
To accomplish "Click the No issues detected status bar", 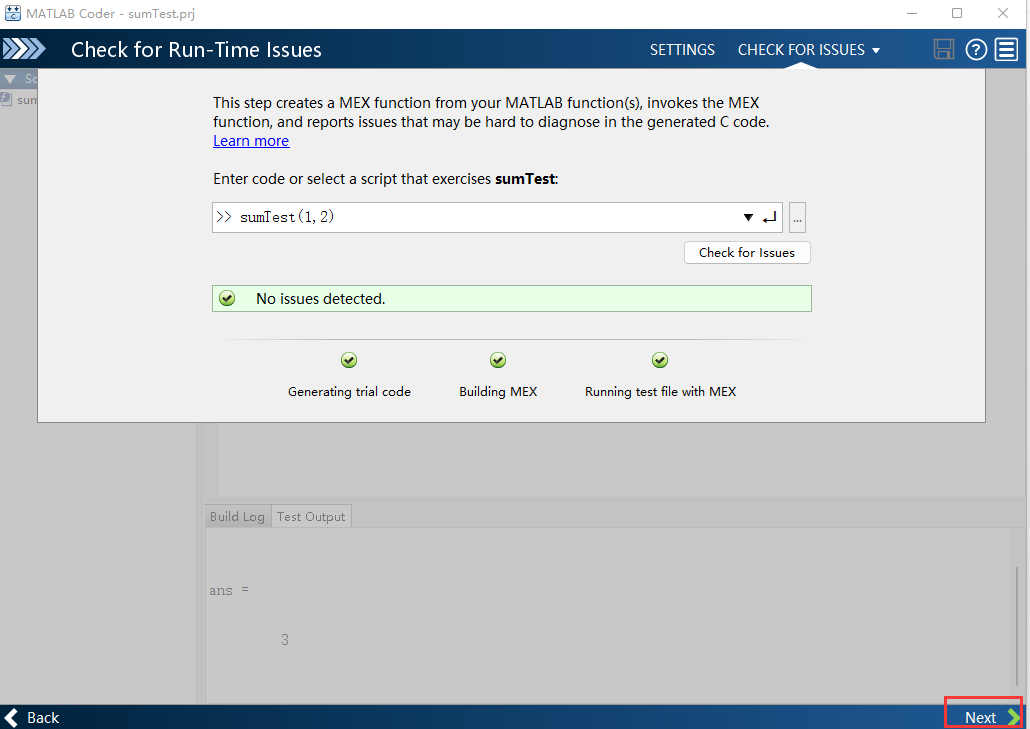I will [512, 299].
